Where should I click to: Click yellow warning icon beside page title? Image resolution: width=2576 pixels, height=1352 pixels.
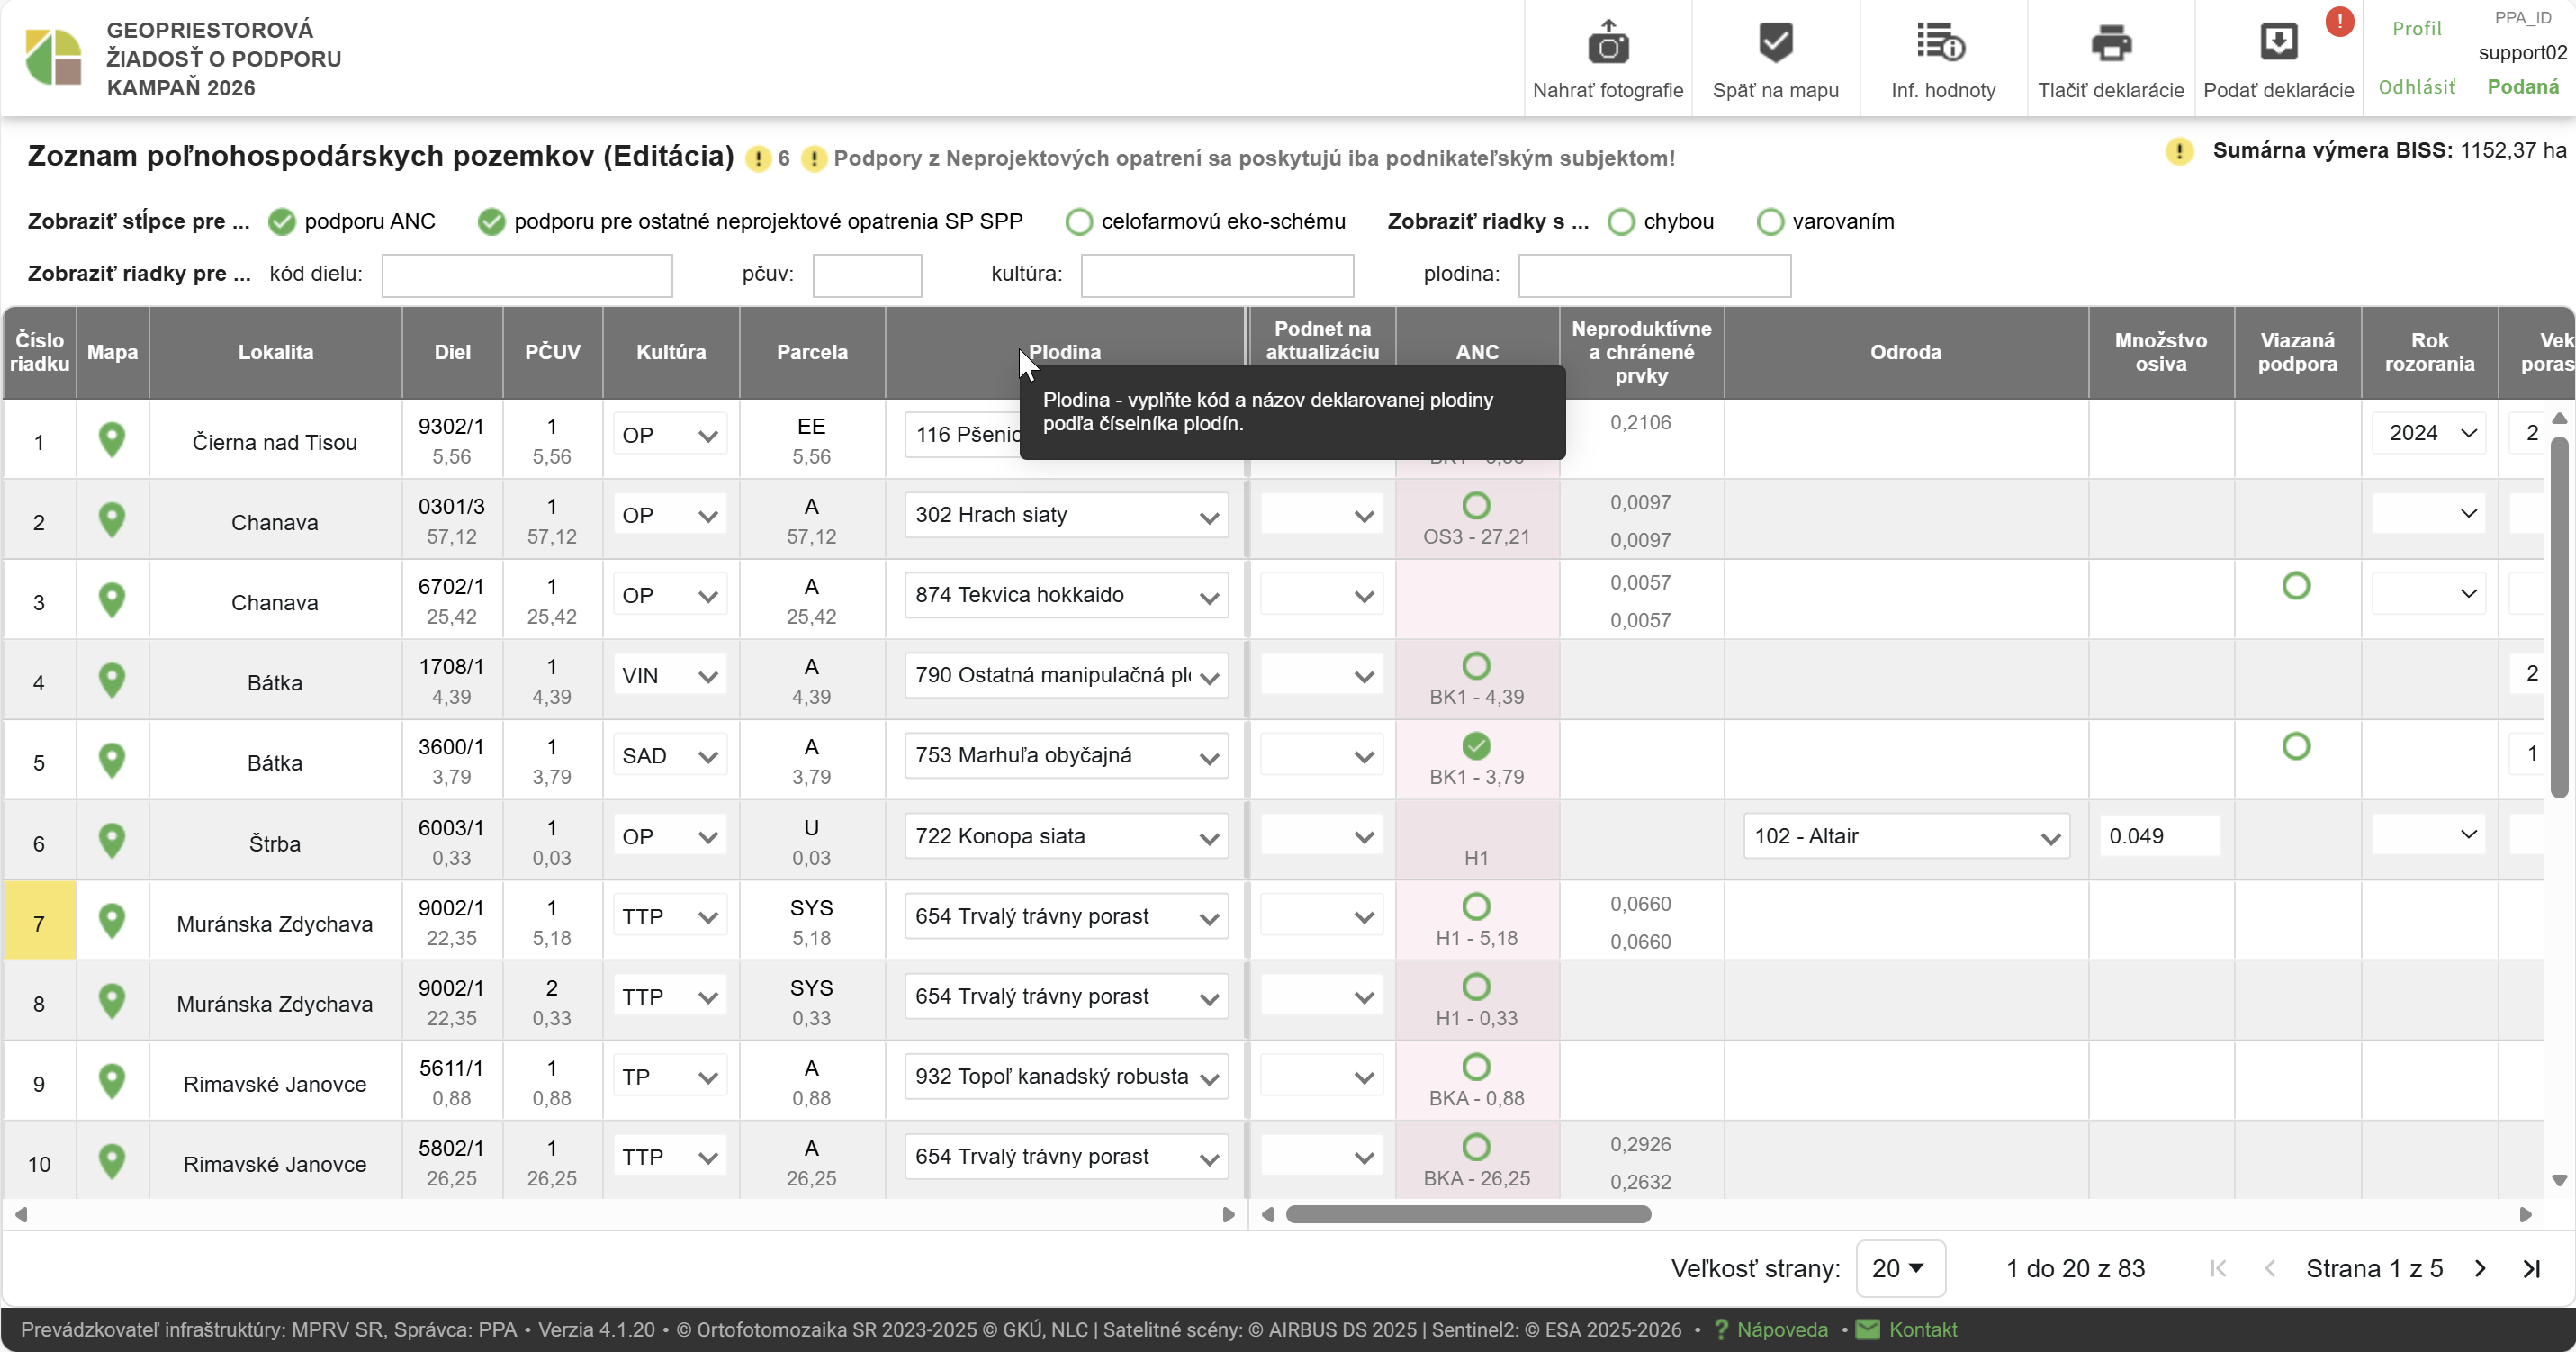(x=758, y=159)
